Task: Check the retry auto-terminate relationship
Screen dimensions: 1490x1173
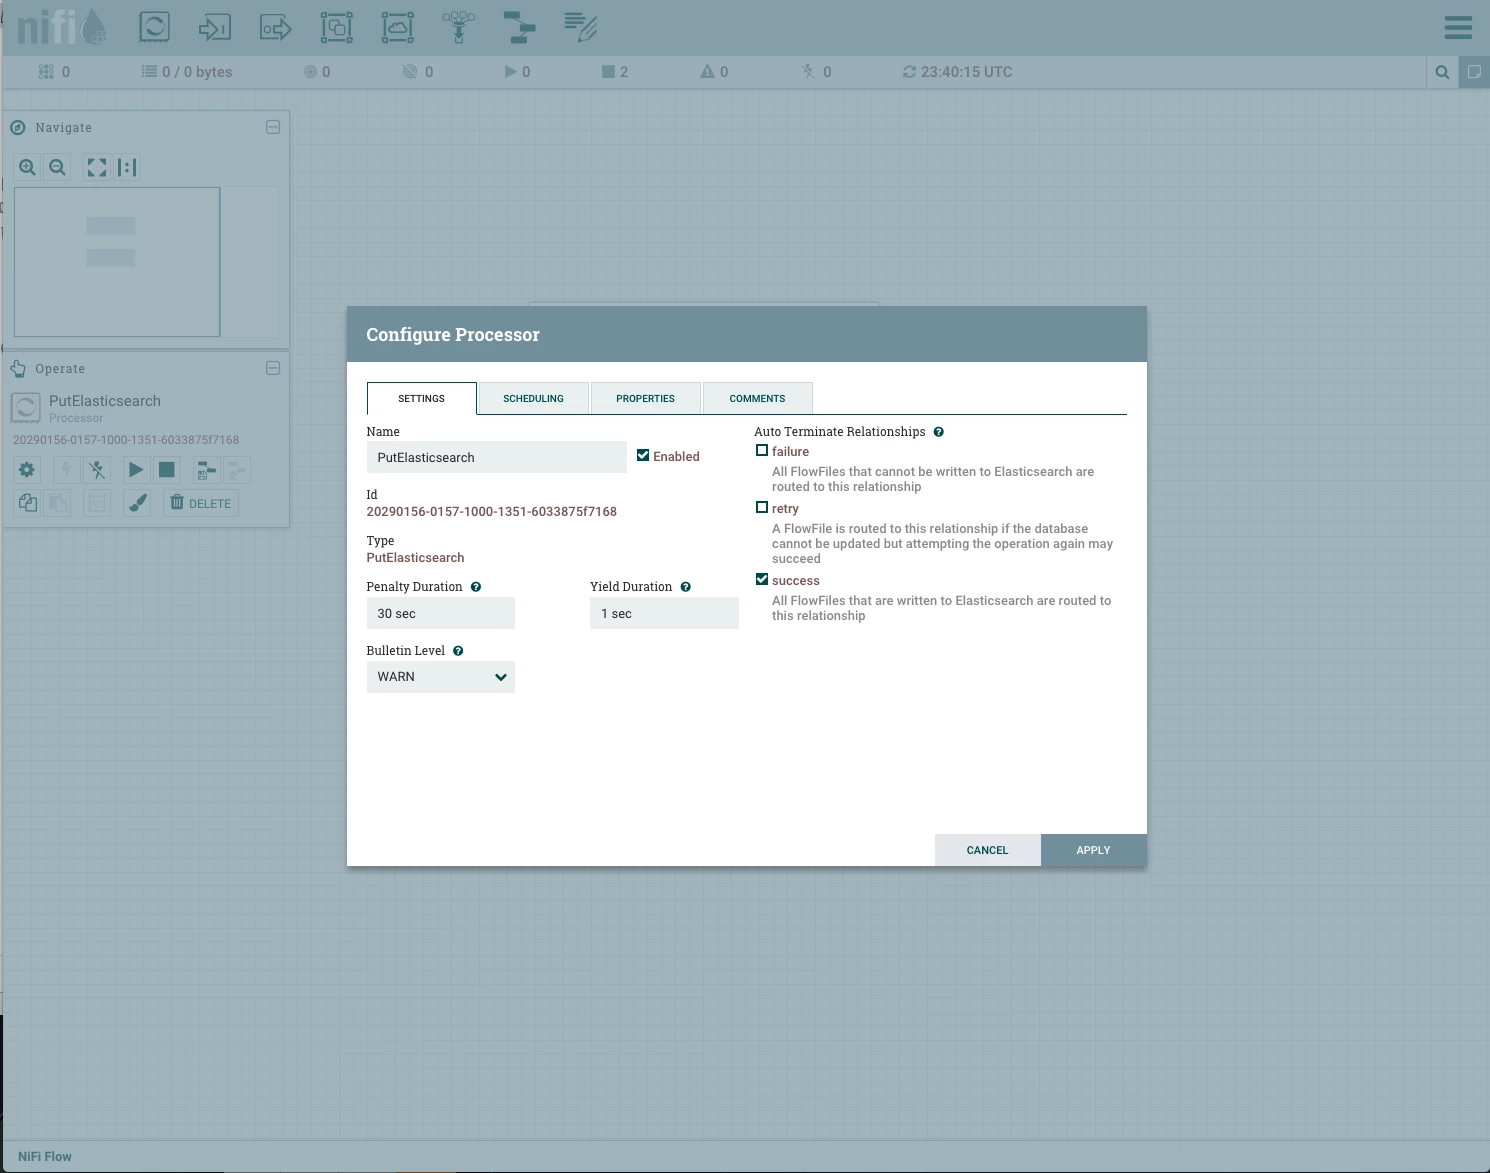Action: click(x=762, y=508)
